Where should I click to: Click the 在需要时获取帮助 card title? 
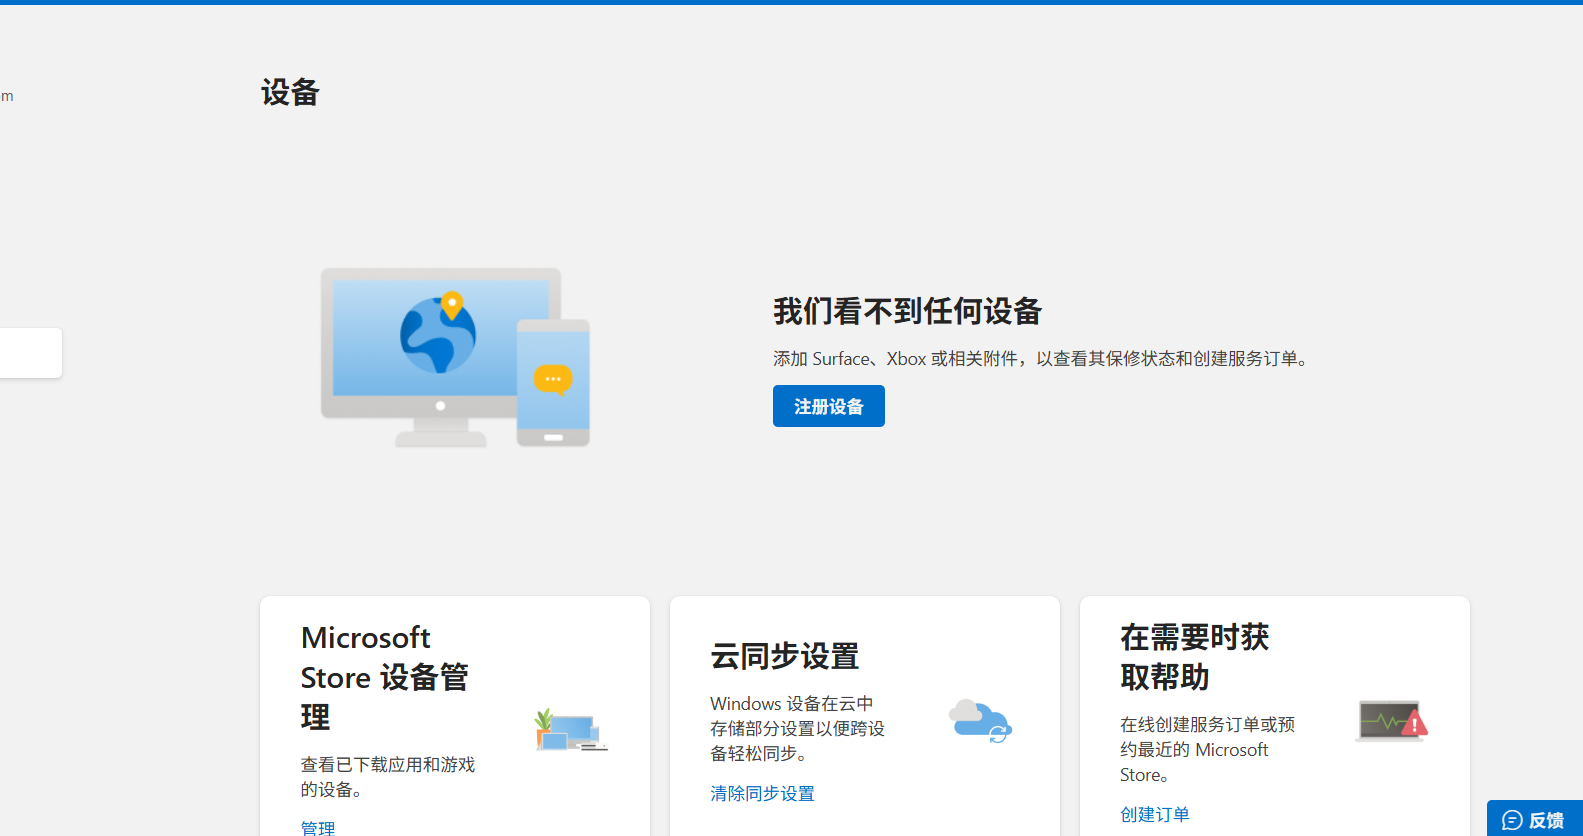(x=1195, y=657)
